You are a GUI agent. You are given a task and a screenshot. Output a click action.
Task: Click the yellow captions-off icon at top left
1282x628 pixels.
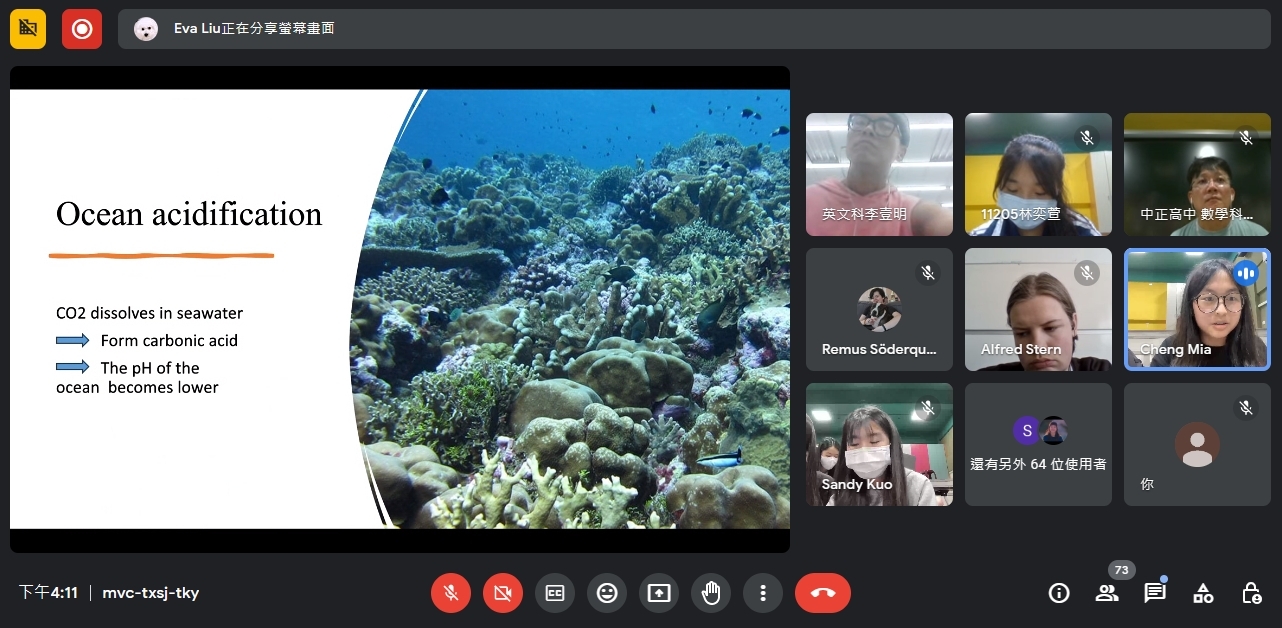pyautogui.click(x=28, y=29)
